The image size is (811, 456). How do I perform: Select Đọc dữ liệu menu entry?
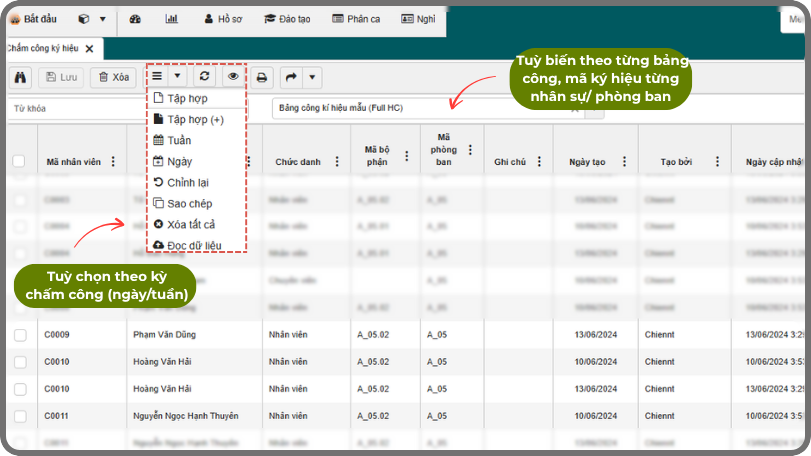[x=196, y=245]
